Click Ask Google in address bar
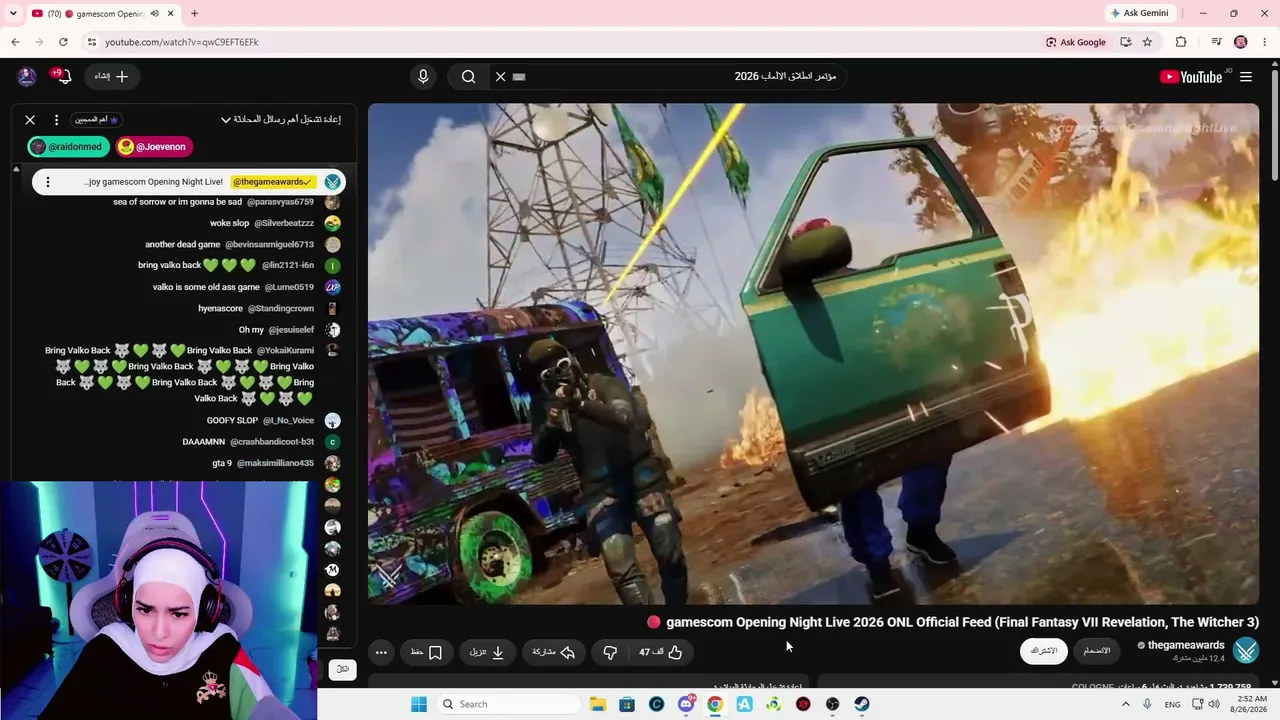Image resolution: width=1280 pixels, height=720 pixels. tap(1076, 42)
